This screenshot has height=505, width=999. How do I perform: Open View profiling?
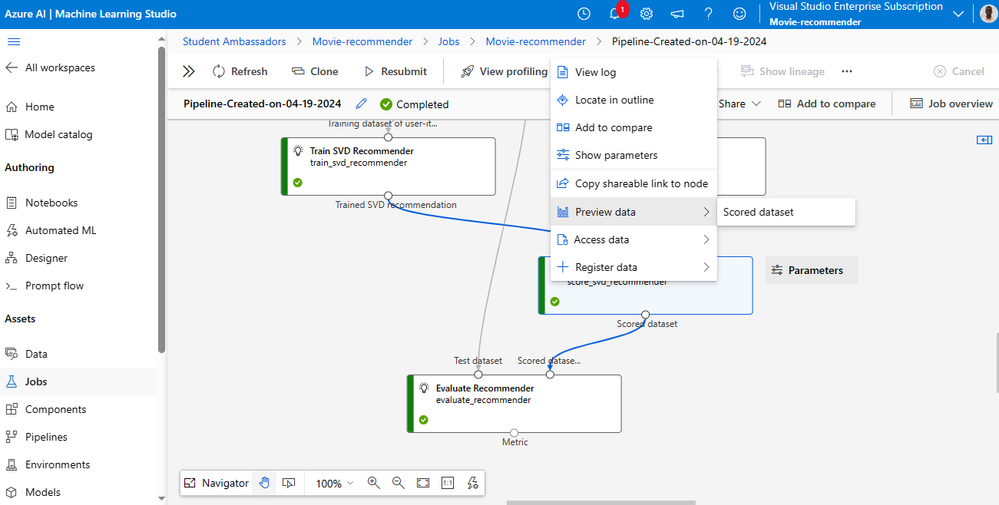coord(504,71)
